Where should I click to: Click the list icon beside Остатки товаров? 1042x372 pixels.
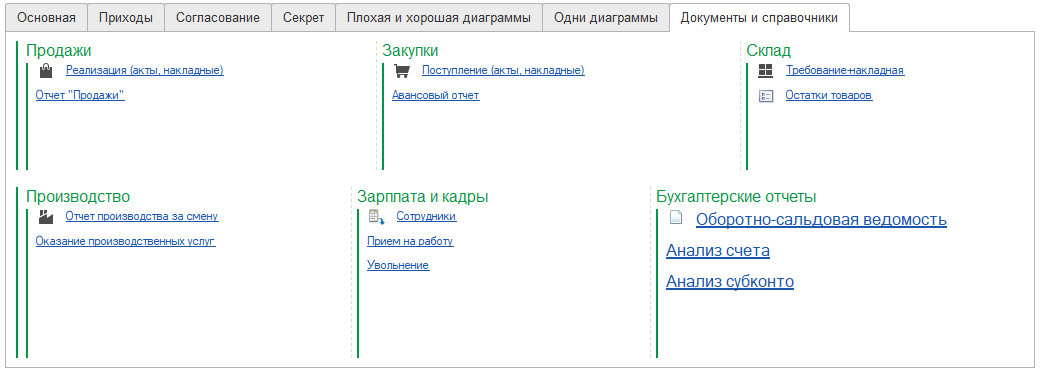point(766,96)
